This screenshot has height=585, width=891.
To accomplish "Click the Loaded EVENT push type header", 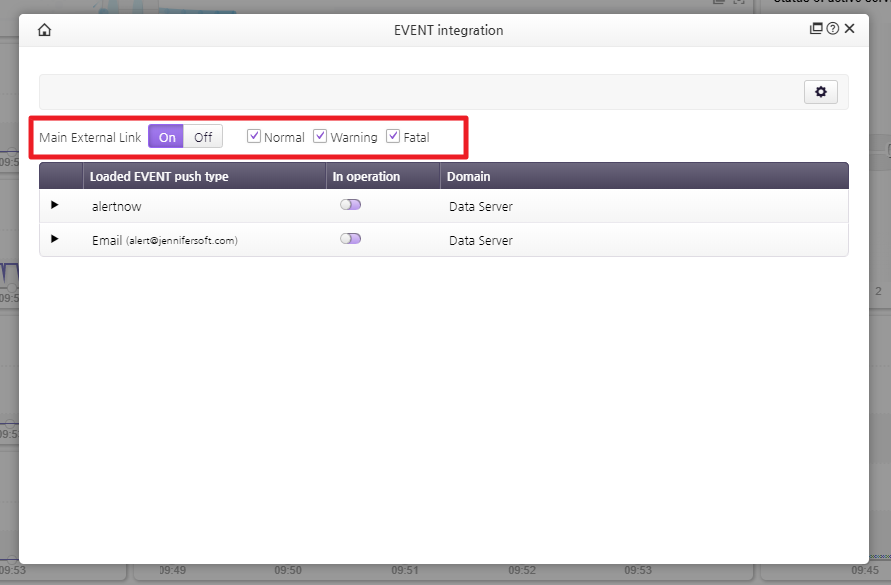I will [159, 176].
